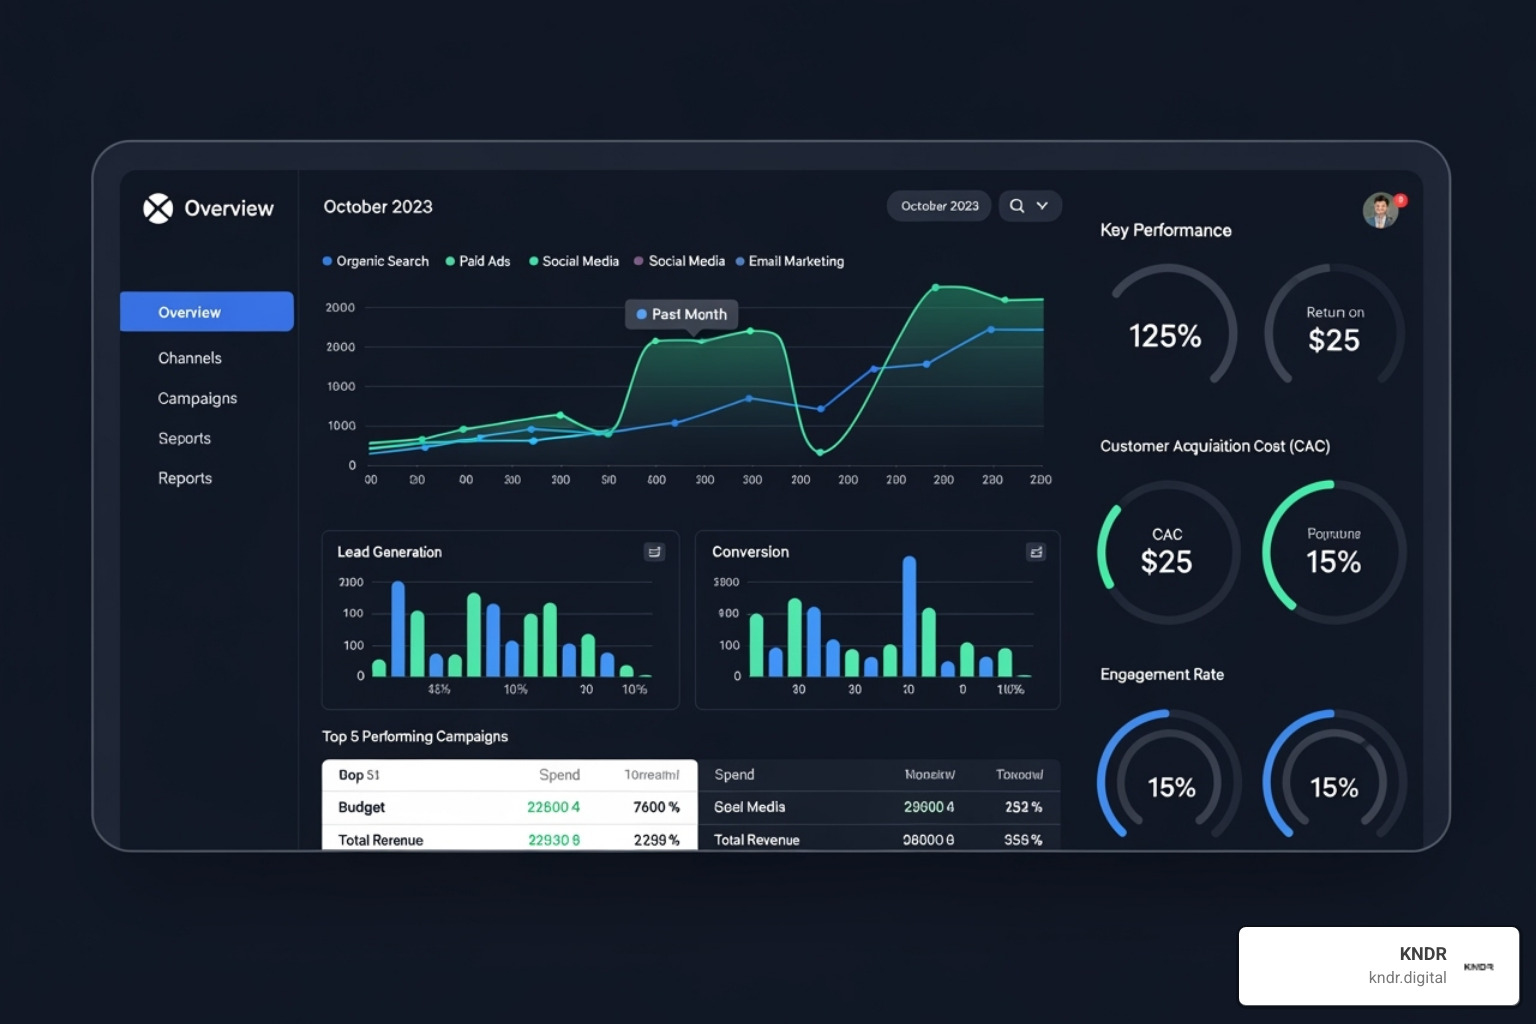Go to the Campaigns section
Image resolution: width=1536 pixels, height=1024 pixels.
[x=197, y=398]
